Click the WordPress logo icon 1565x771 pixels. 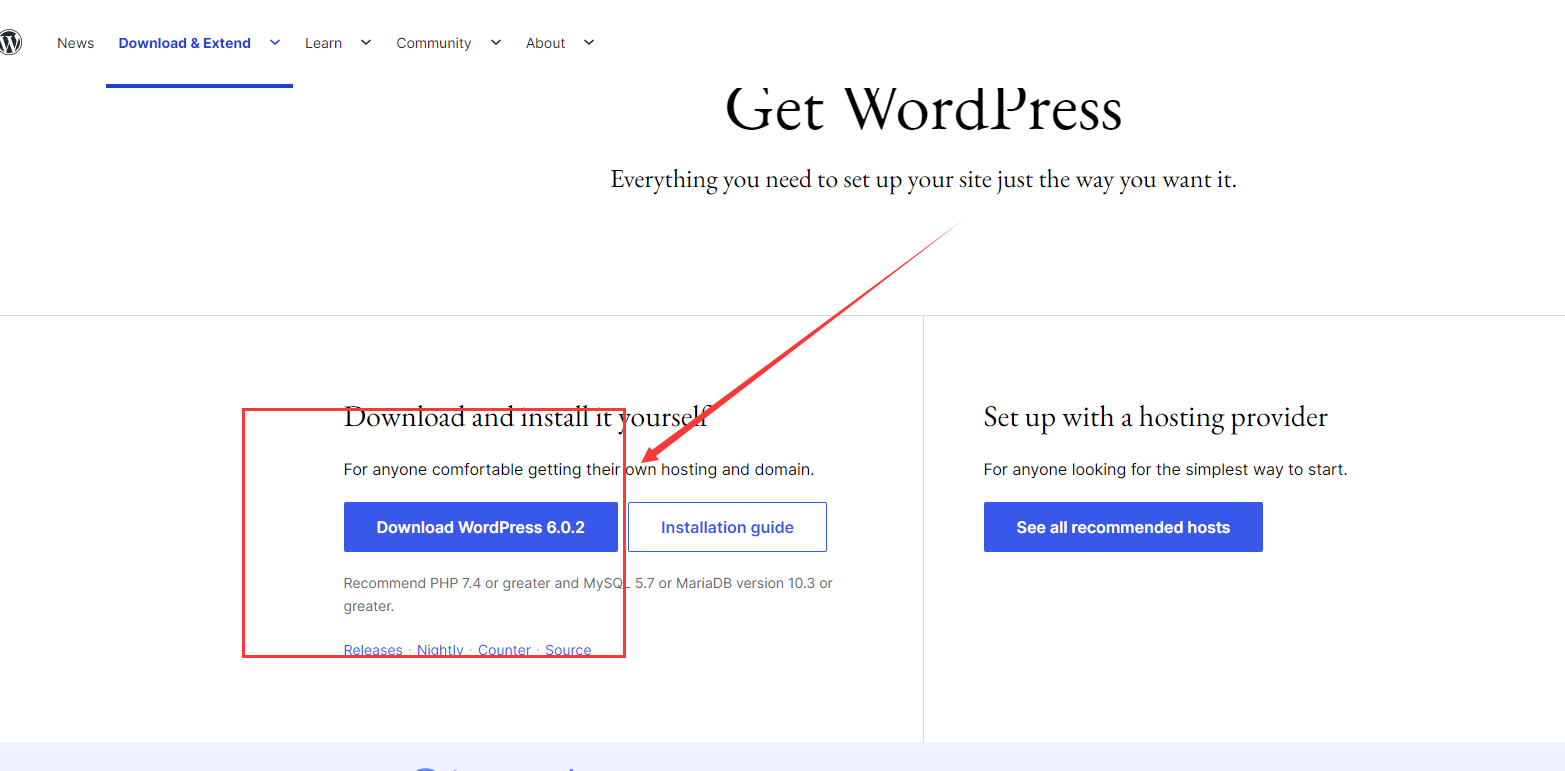coord(10,43)
